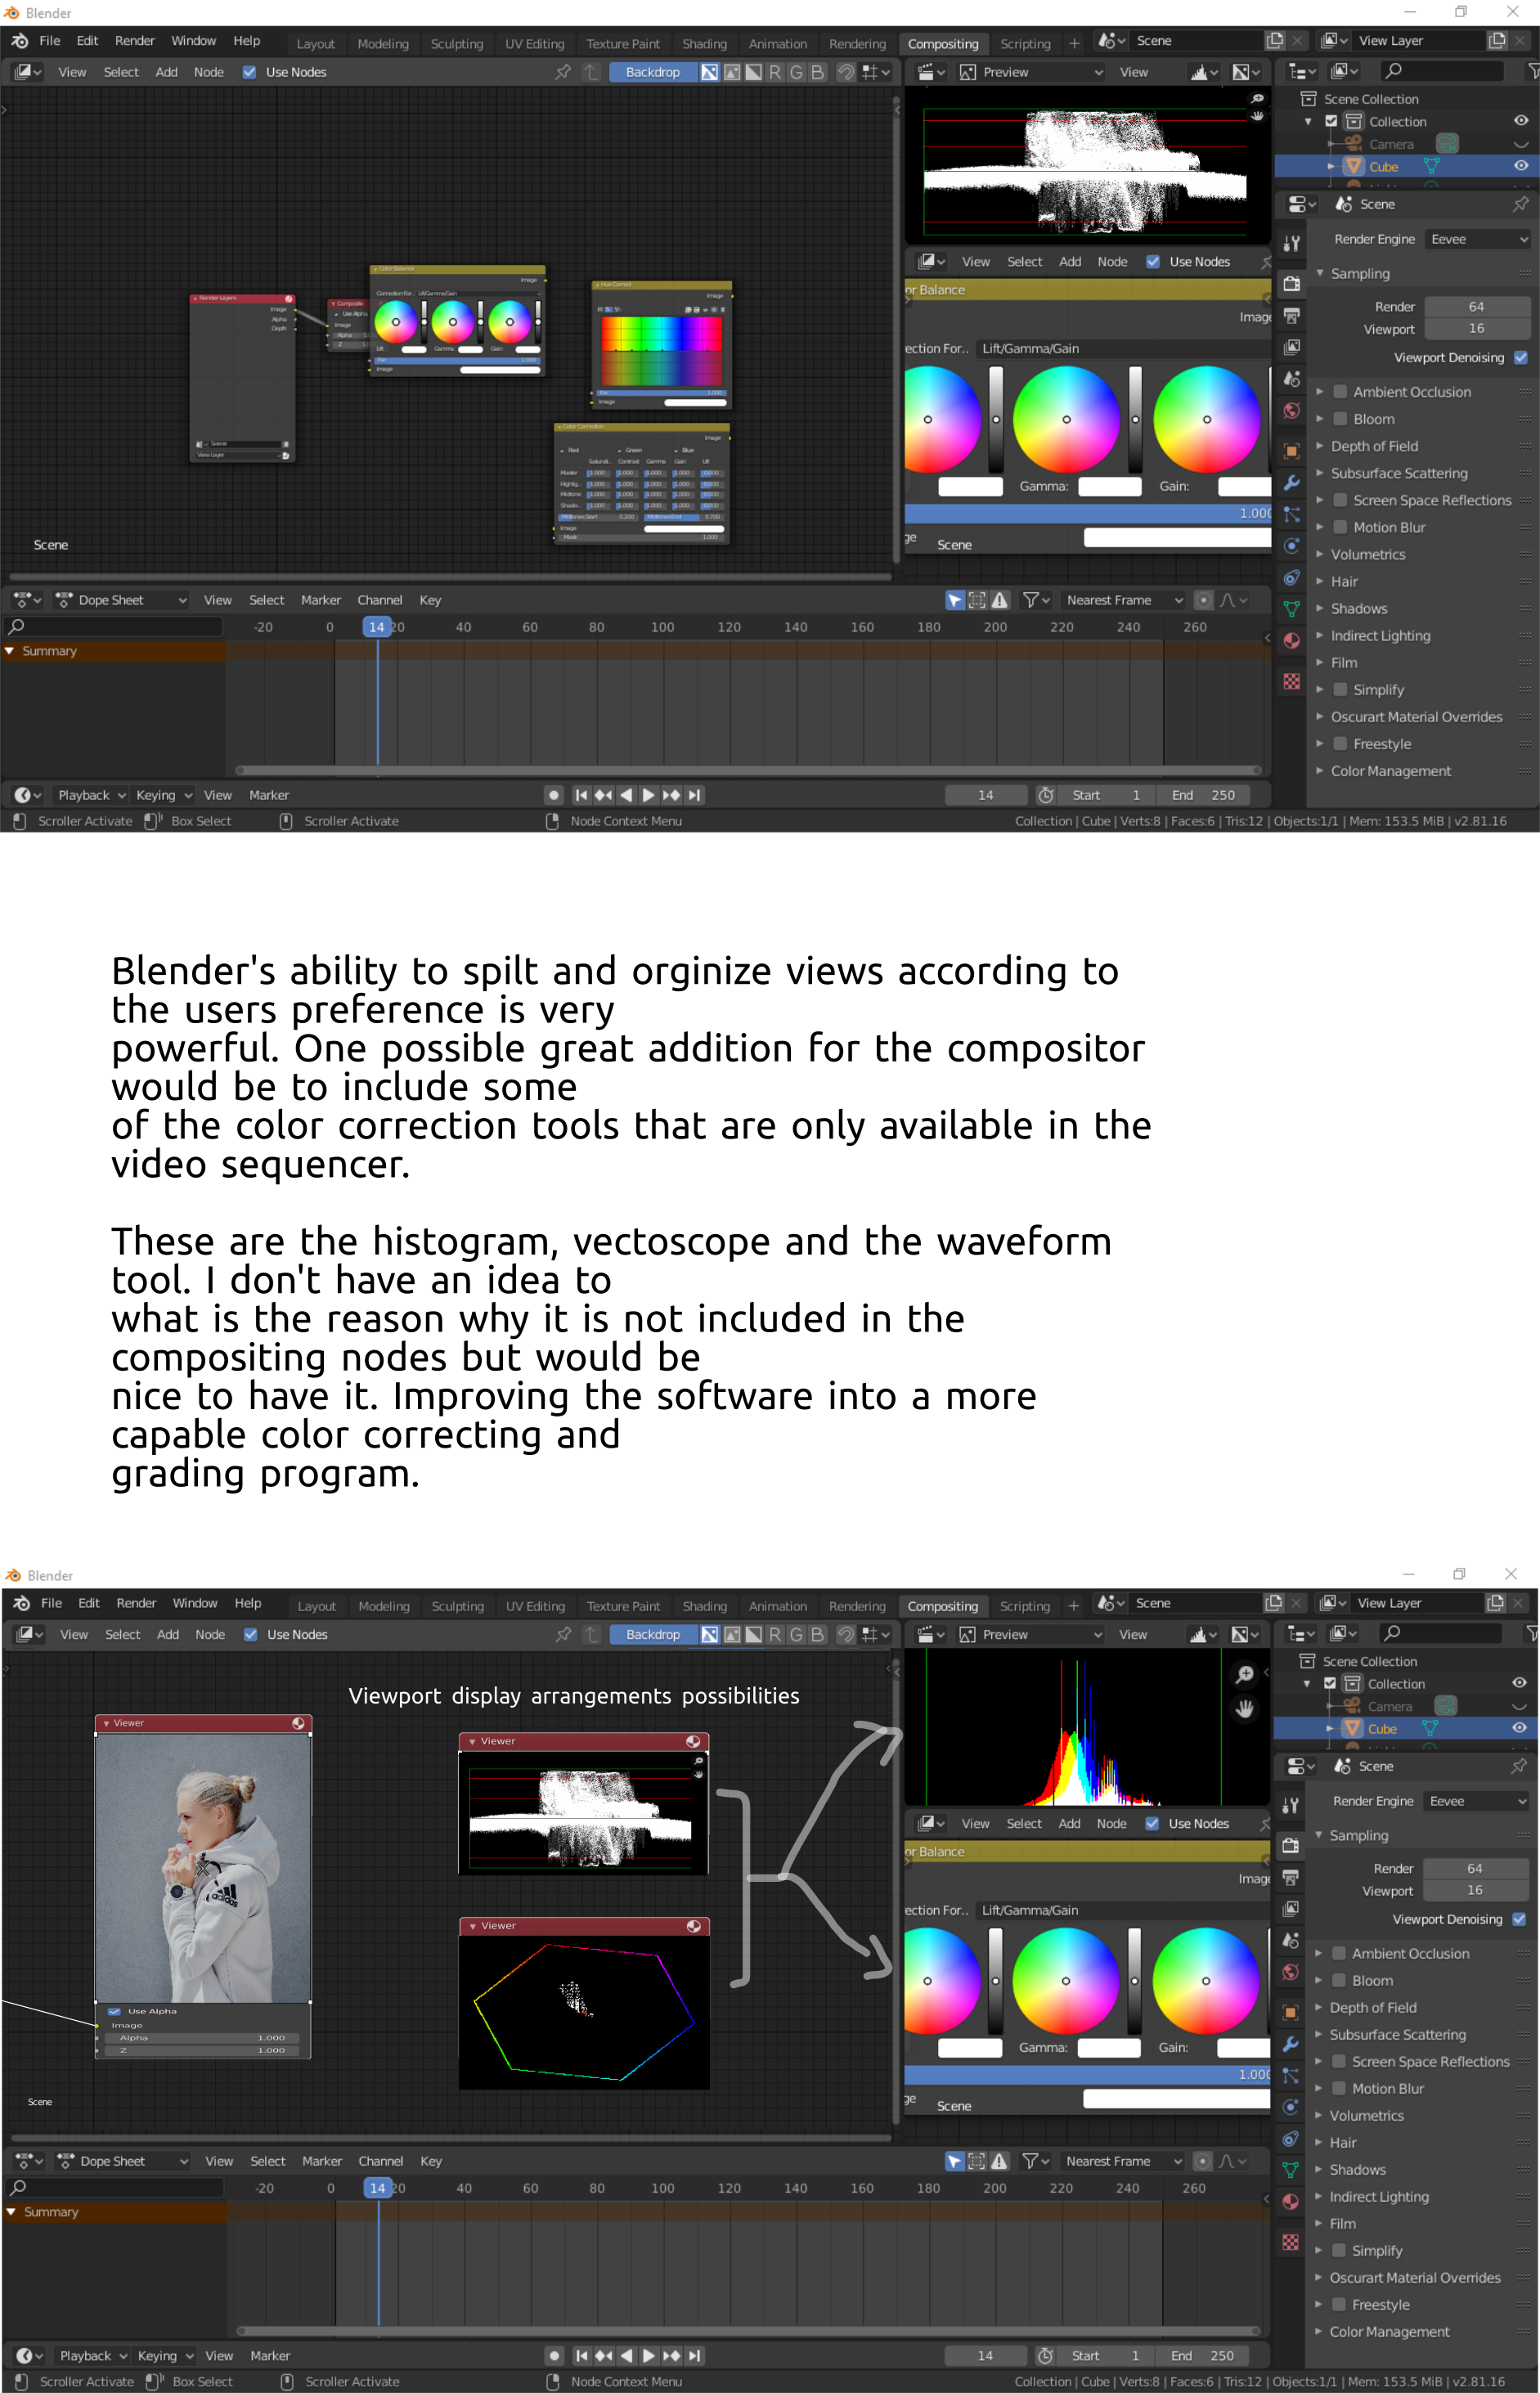This screenshot has height=2393, width=1540.
Task: Open Dope Sheet mode dropdown in bottom window
Action: tap(121, 2161)
